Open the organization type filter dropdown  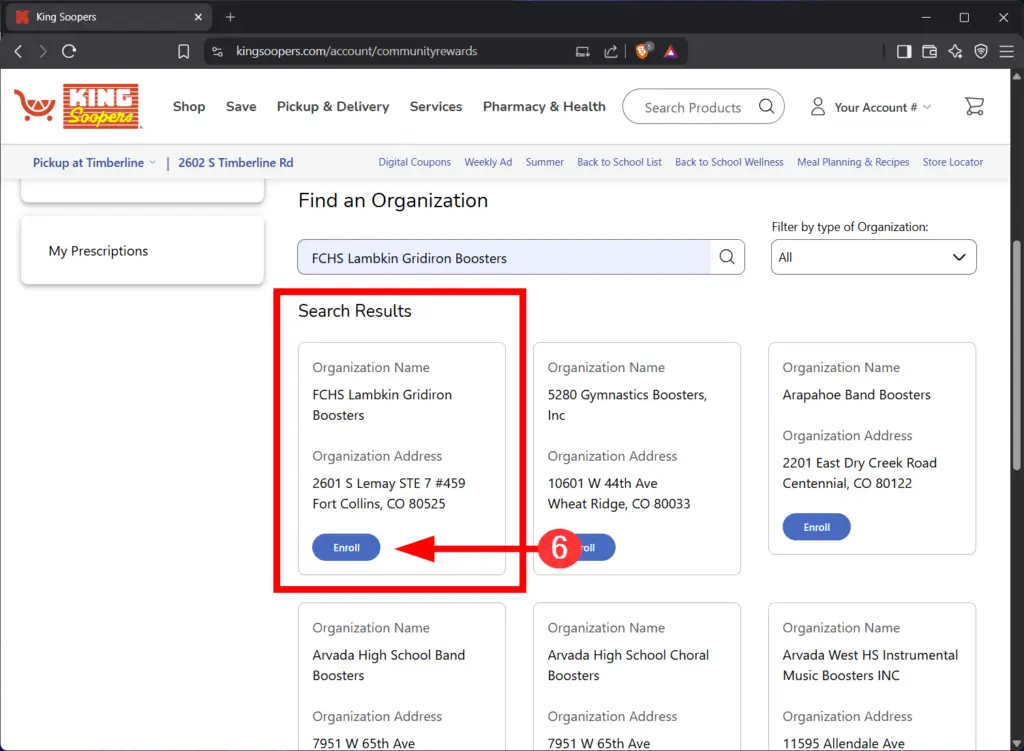pyautogui.click(x=873, y=257)
